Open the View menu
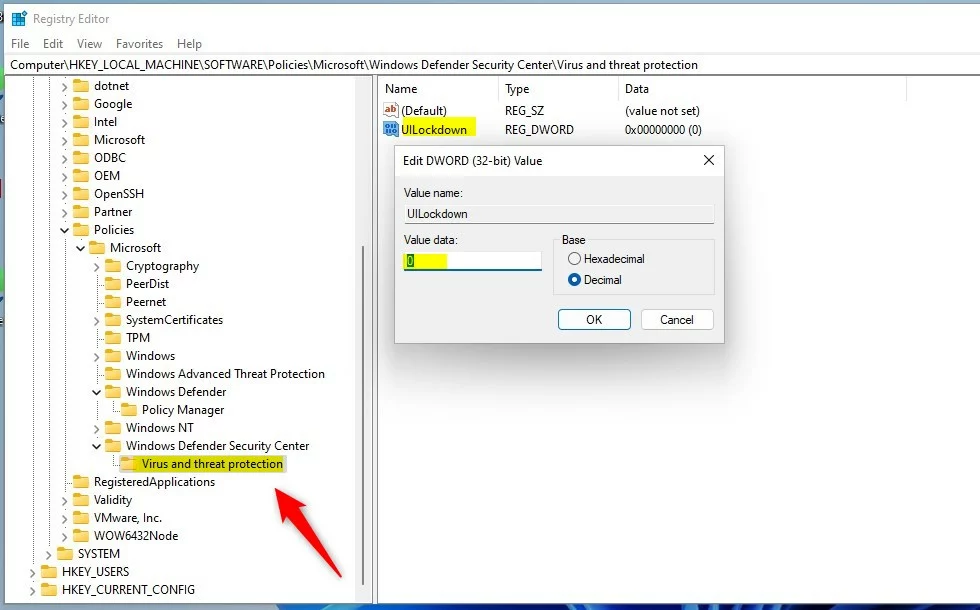 pos(89,44)
